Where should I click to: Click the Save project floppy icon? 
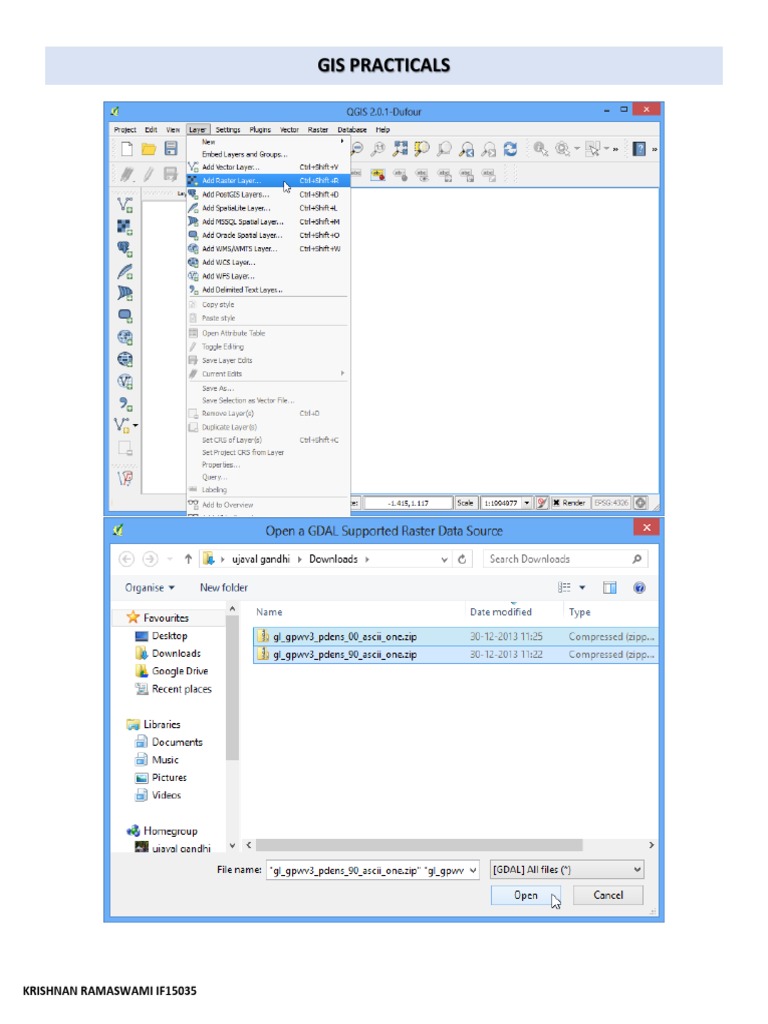[x=170, y=149]
